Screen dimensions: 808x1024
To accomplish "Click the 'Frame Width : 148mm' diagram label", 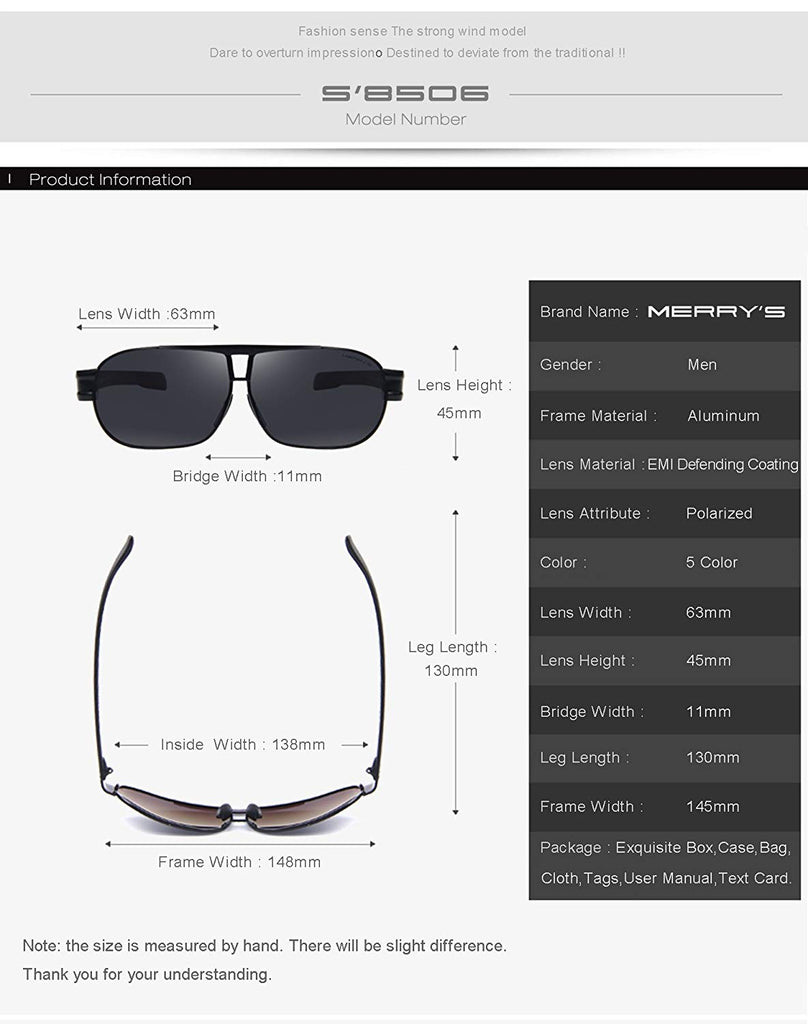I will click(x=239, y=862).
